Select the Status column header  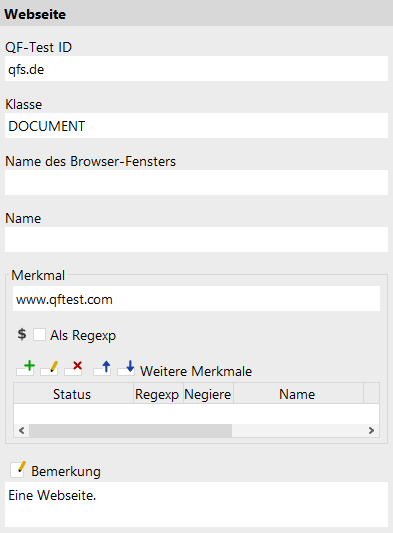pos(73,394)
